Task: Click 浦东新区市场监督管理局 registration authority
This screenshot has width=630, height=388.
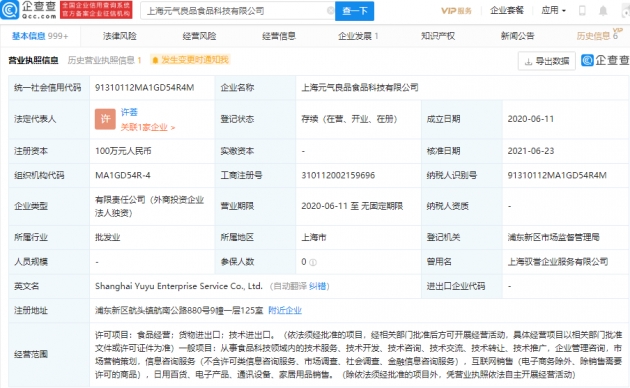Action: click(x=553, y=237)
